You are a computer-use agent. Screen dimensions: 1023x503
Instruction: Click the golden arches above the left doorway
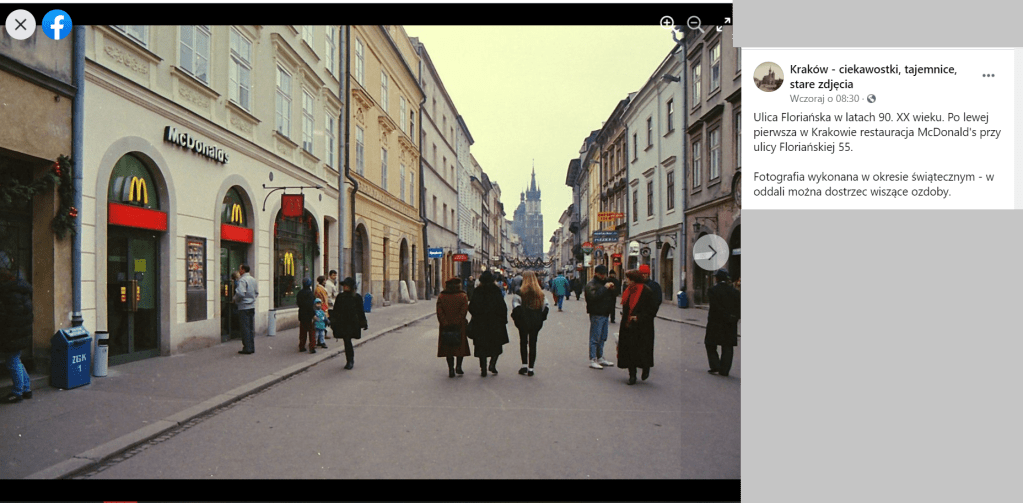click(136, 188)
